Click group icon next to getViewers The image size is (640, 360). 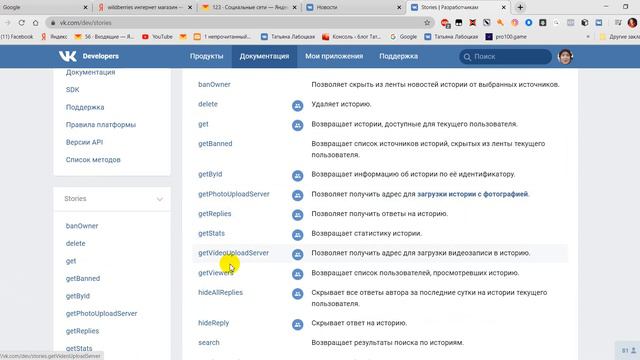[x=298, y=274]
